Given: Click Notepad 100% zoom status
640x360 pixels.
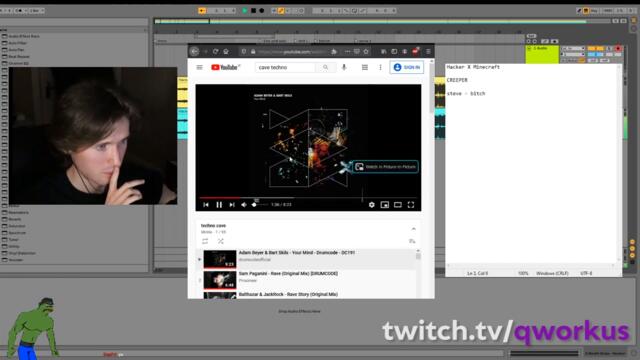Looking at the screenshot, I should [523, 273].
